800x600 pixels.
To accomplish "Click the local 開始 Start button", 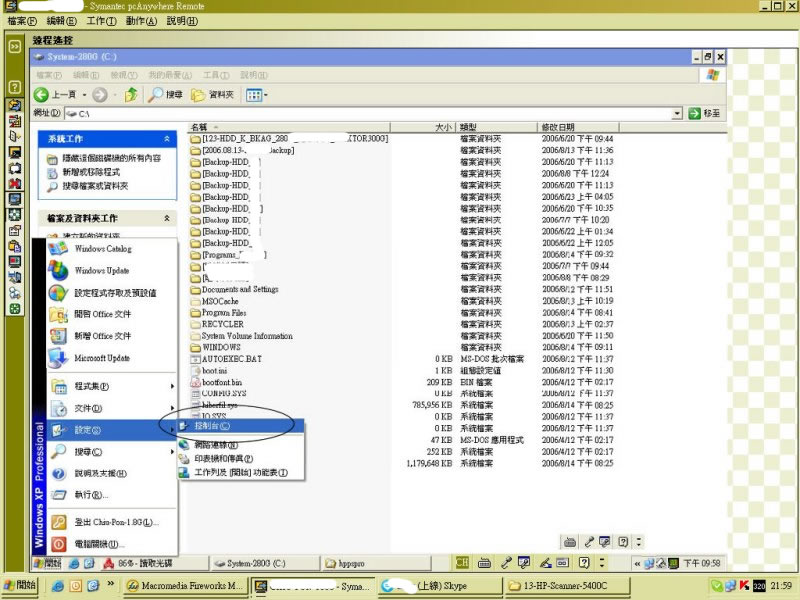I will pyautogui.click(x=20, y=585).
